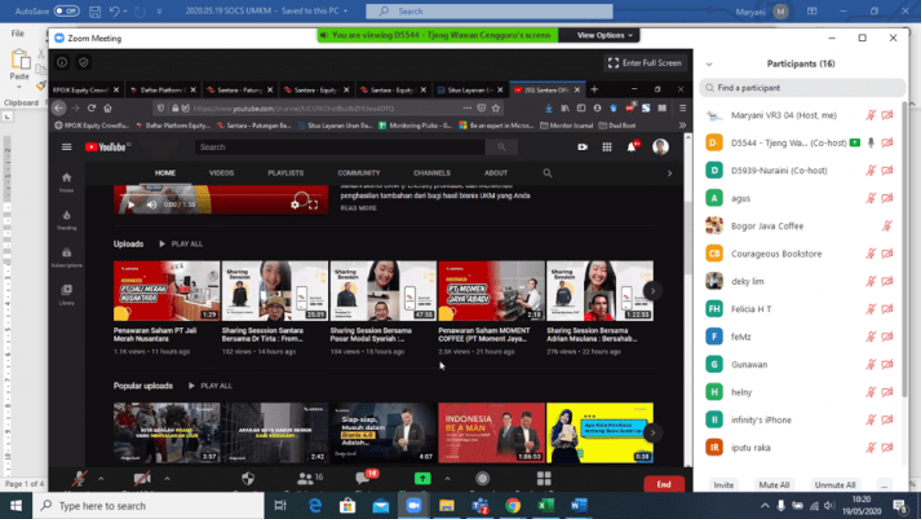Viewport: 922px width, 520px height.
Task: Click the Enter Full Screen button
Action: coord(645,63)
